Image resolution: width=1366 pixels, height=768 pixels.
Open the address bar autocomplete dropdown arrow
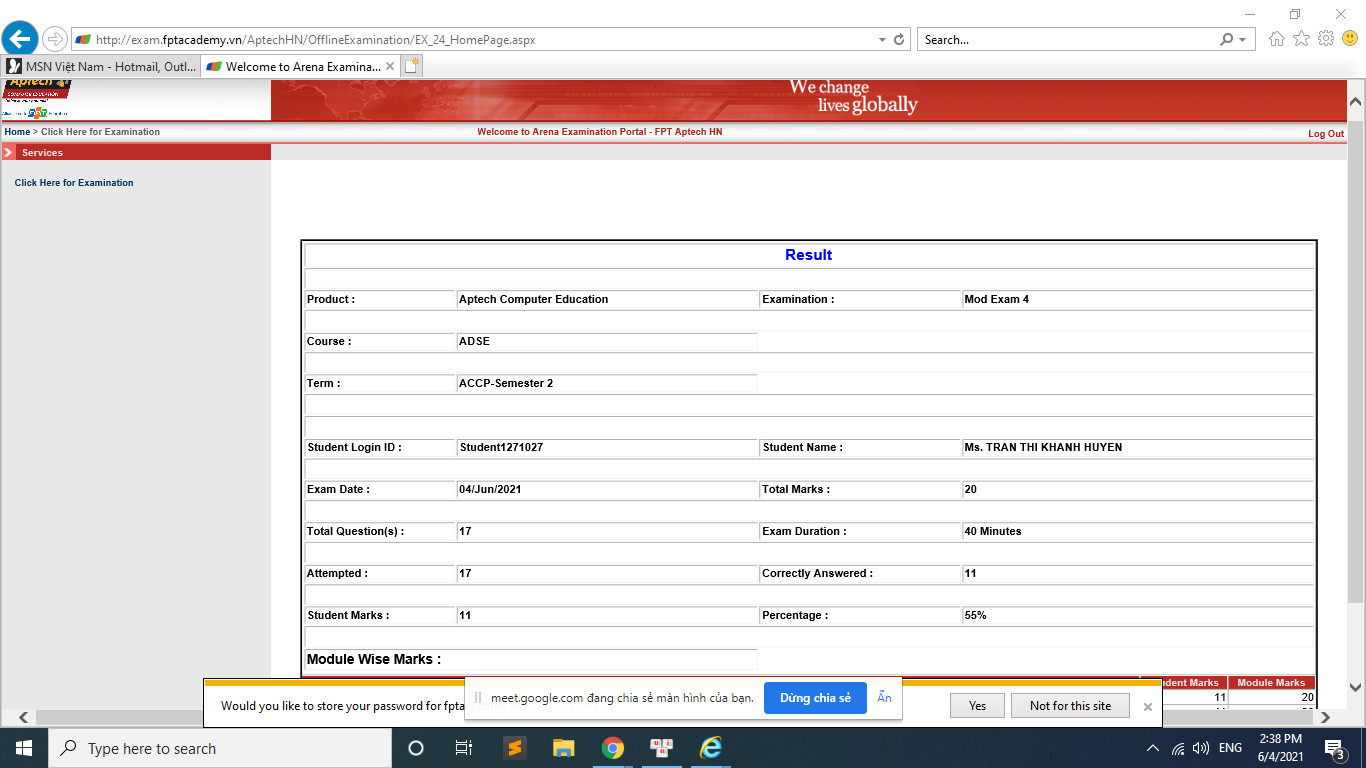coord(882,40)
